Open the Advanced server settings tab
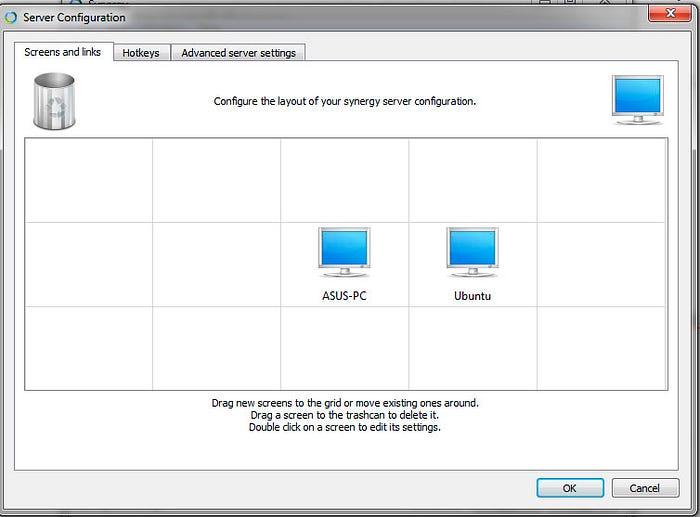700x517 pixels. (x=238, y=53)
